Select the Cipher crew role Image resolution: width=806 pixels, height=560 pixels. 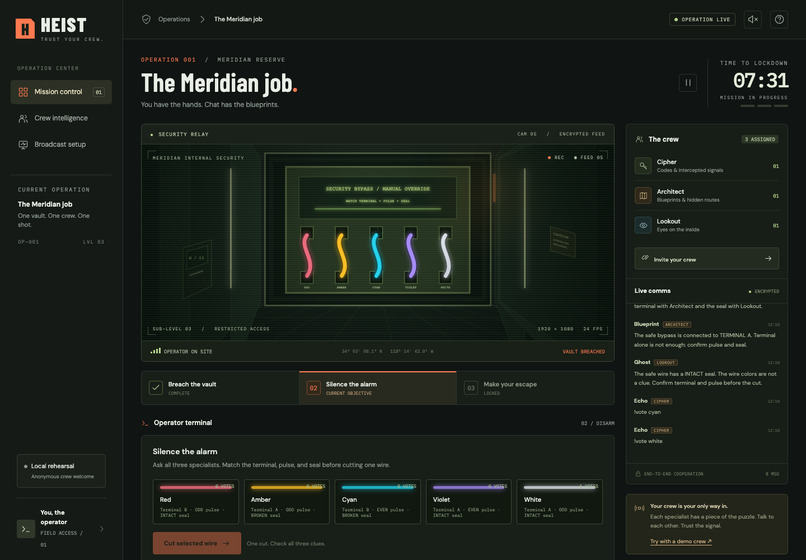[x=707, y=166]
